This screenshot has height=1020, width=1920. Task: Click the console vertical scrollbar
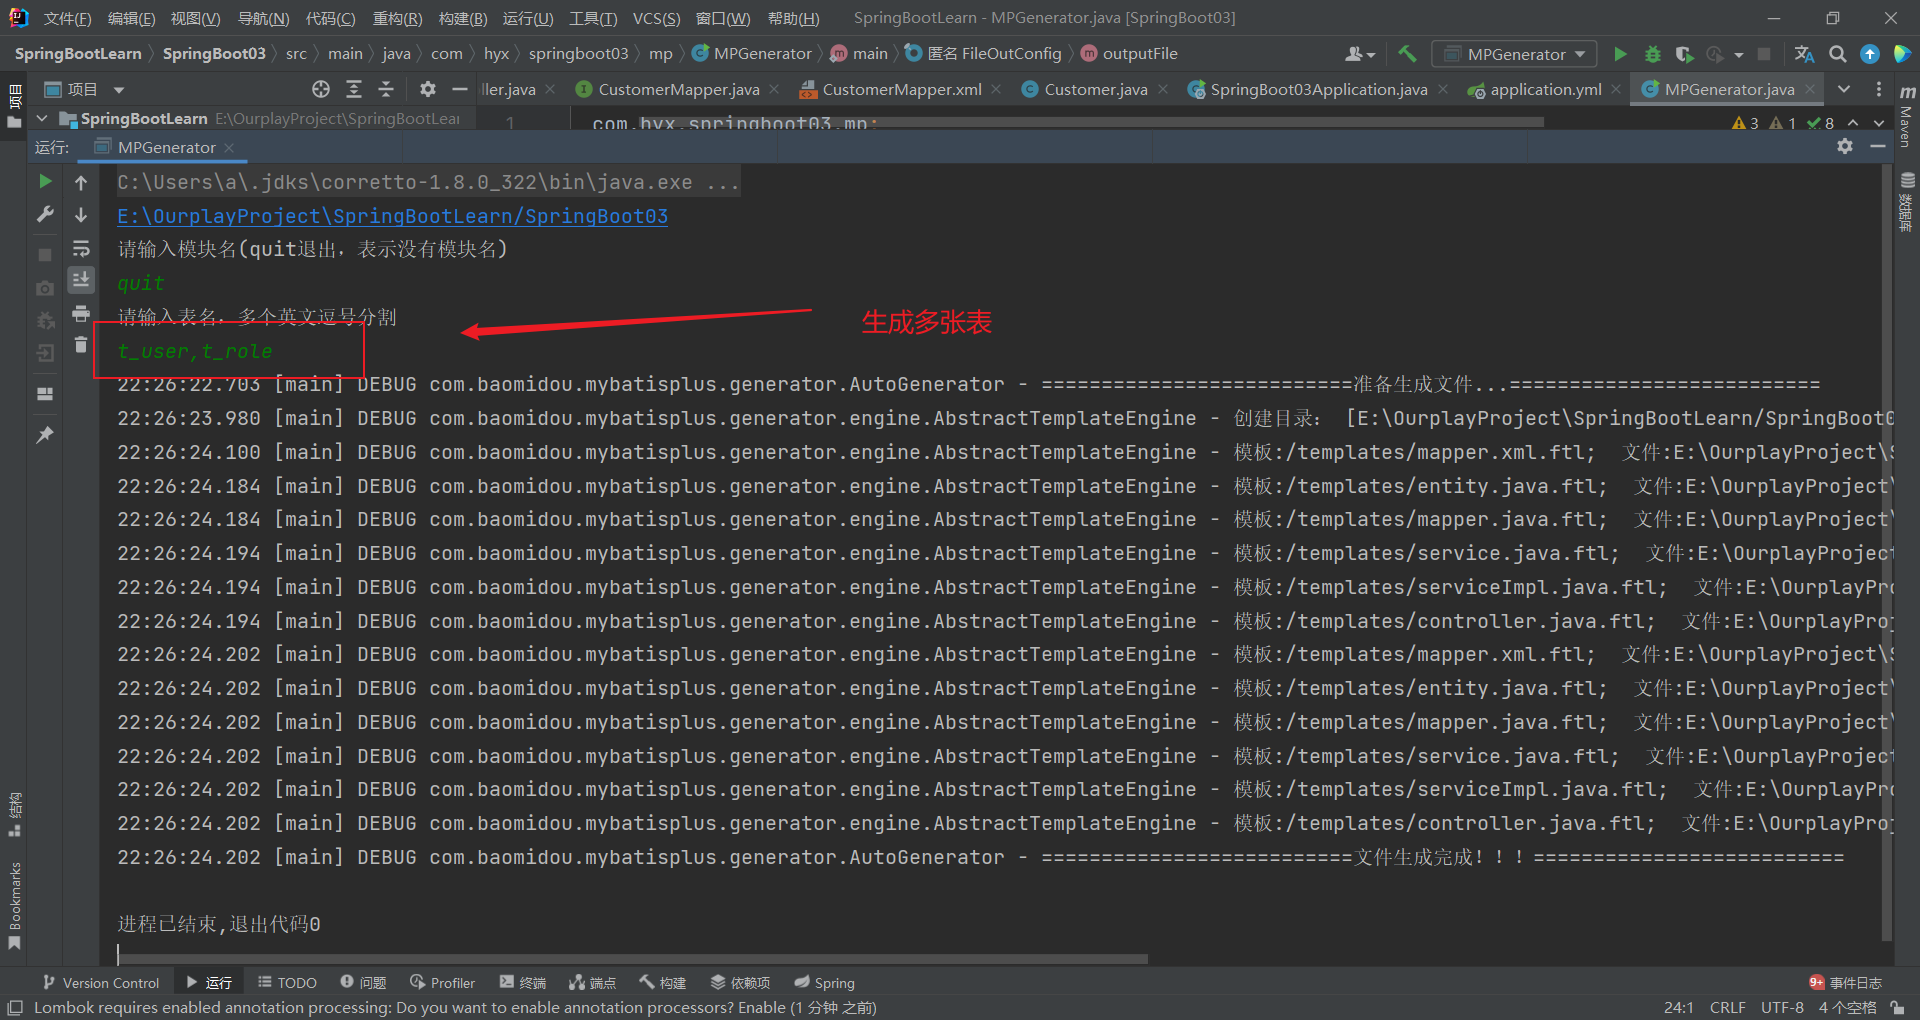(x=1887, y=553)
